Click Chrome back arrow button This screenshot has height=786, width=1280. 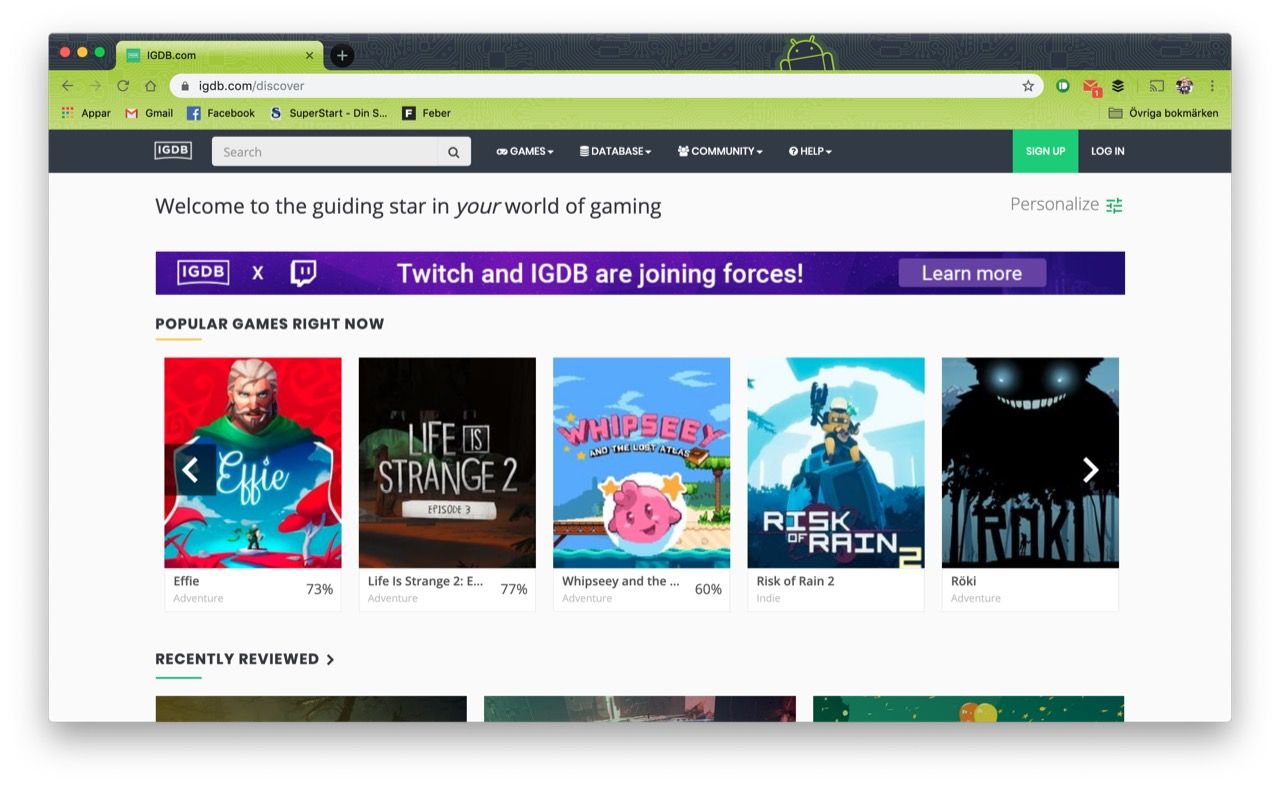pos(67,86)
